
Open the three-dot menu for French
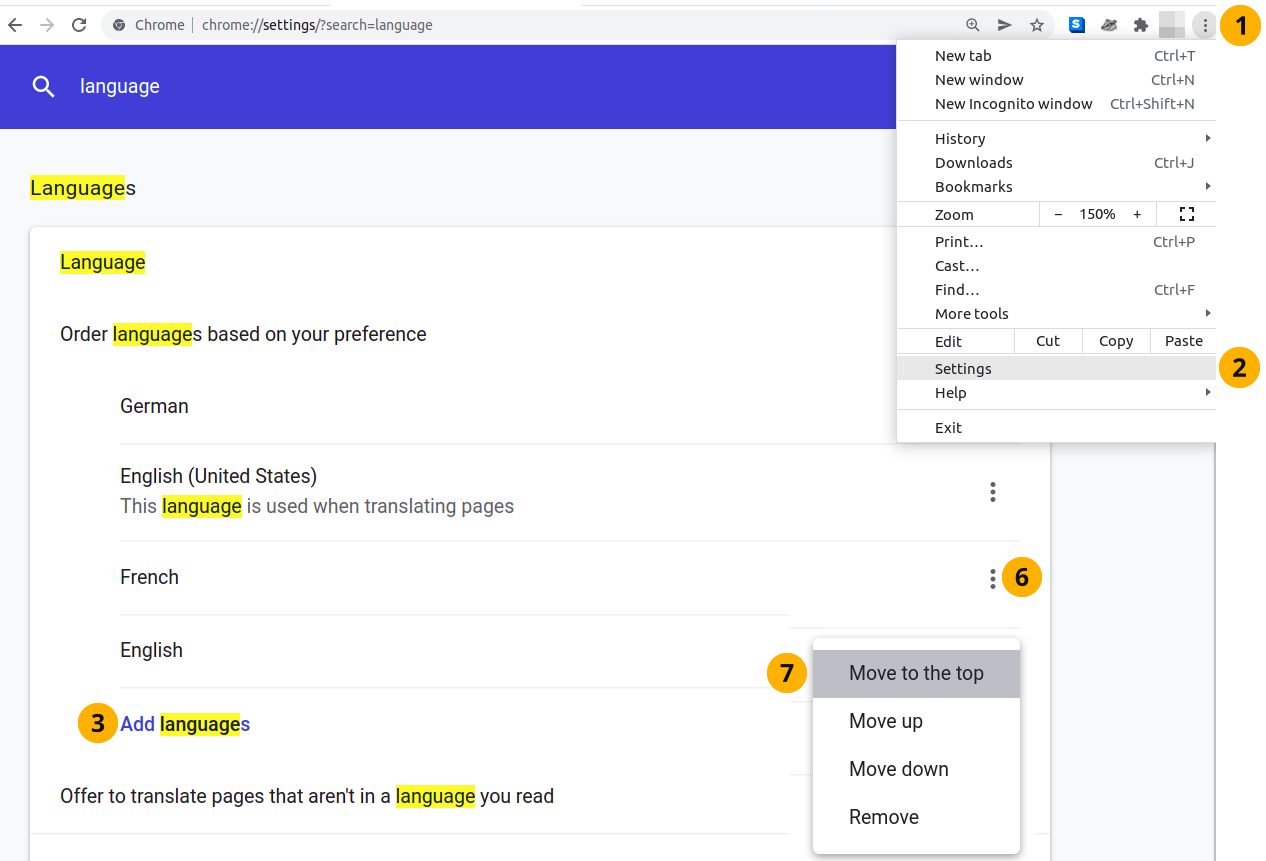coord(992,578)
